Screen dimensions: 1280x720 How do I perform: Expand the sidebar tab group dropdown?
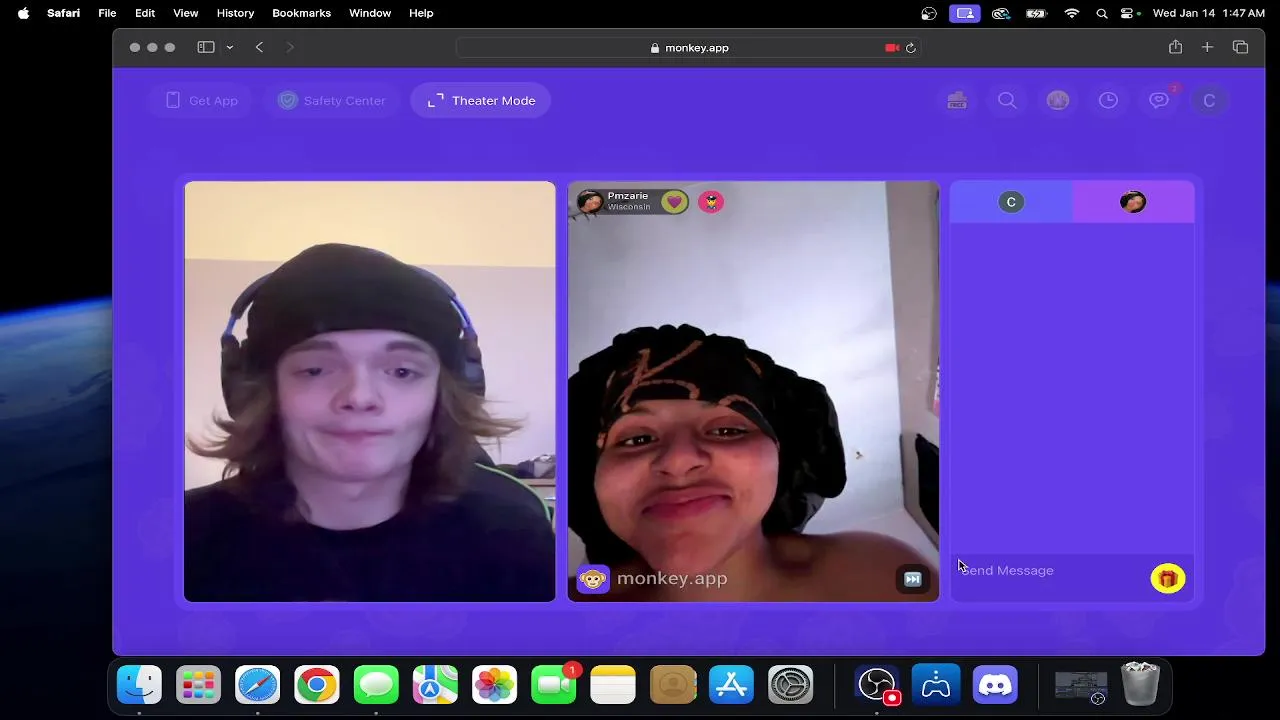[230, 47]
